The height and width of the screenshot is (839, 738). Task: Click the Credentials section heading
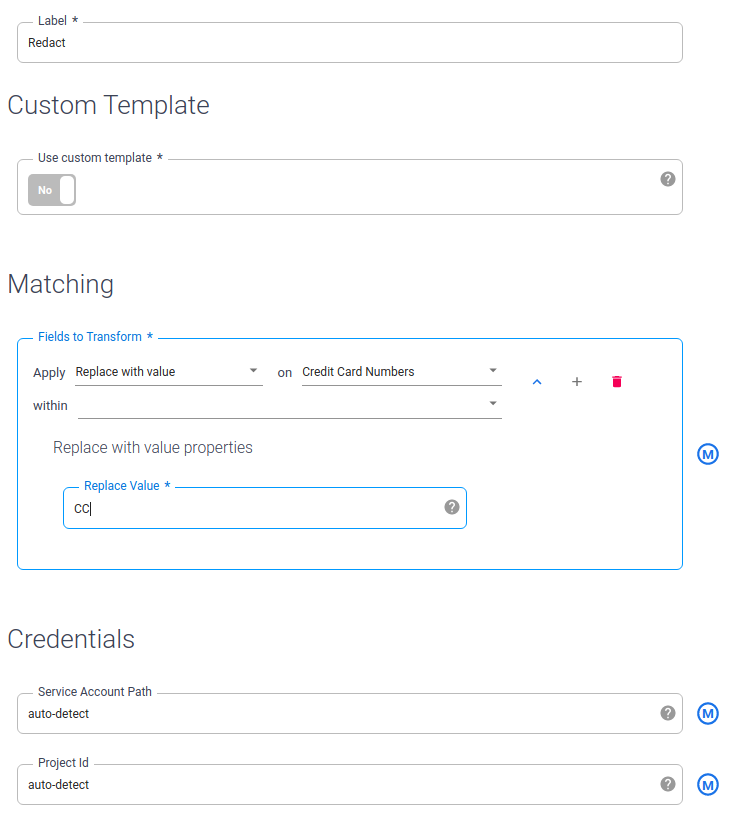pos(71,639)
